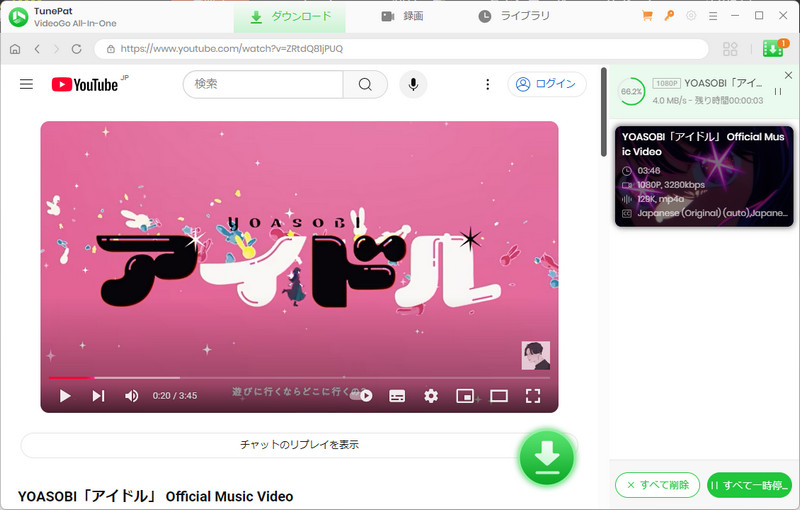
Task: Toggle the autoplay switch in player
Action: coord(361,395)
